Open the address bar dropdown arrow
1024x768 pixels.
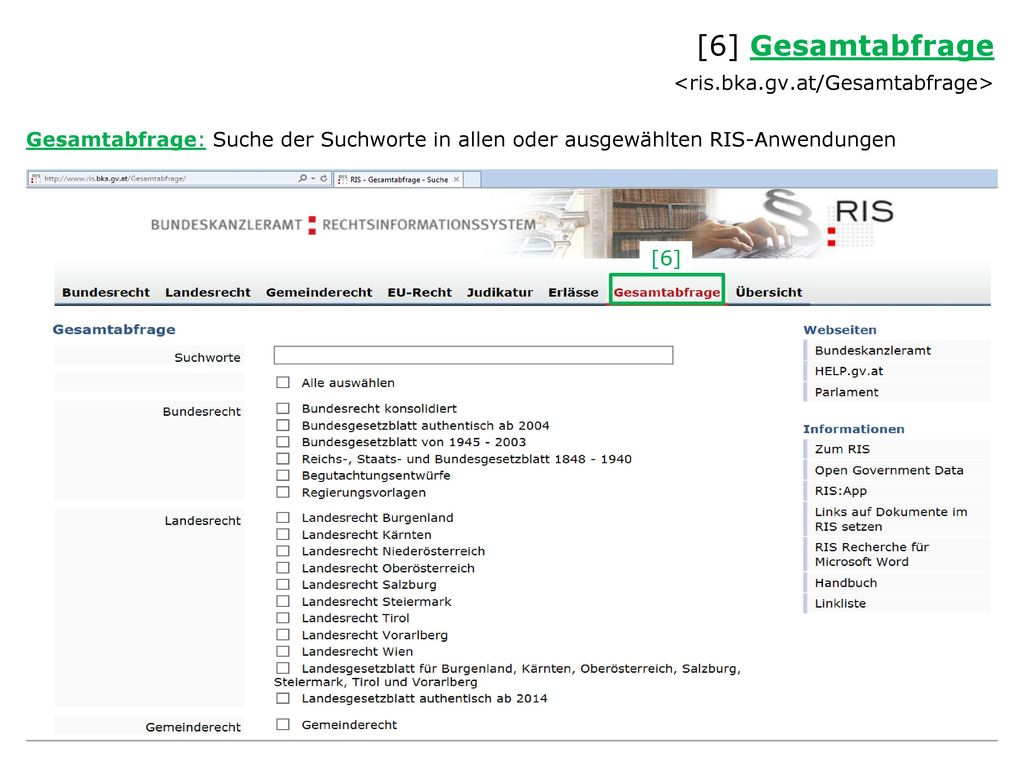point(313,178)
